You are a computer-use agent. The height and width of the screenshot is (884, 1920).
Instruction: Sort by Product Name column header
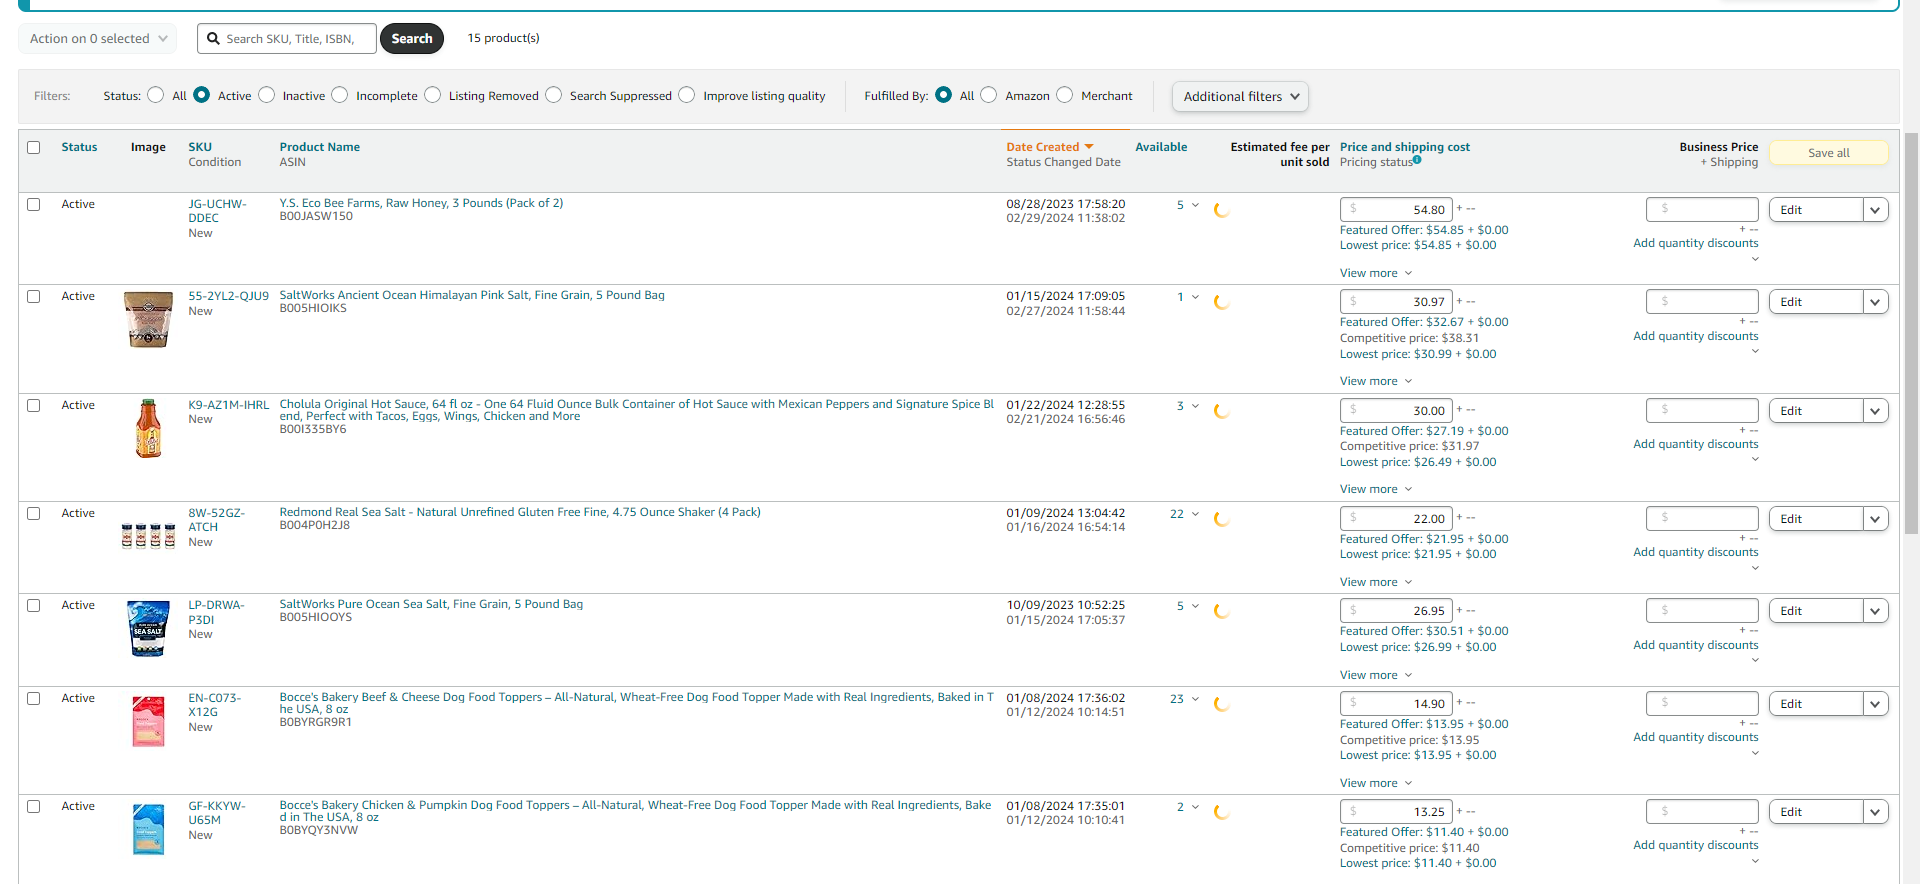coord(320,147)
